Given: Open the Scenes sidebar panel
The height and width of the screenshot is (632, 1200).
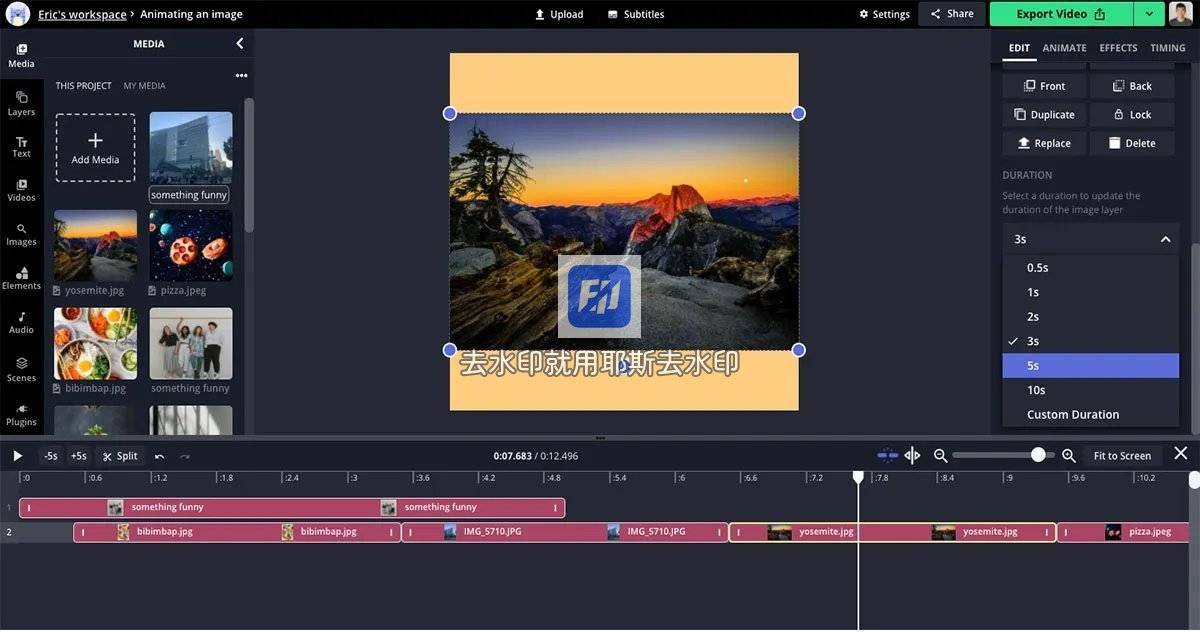Looking at the screenshot, I should click(21, 369).
